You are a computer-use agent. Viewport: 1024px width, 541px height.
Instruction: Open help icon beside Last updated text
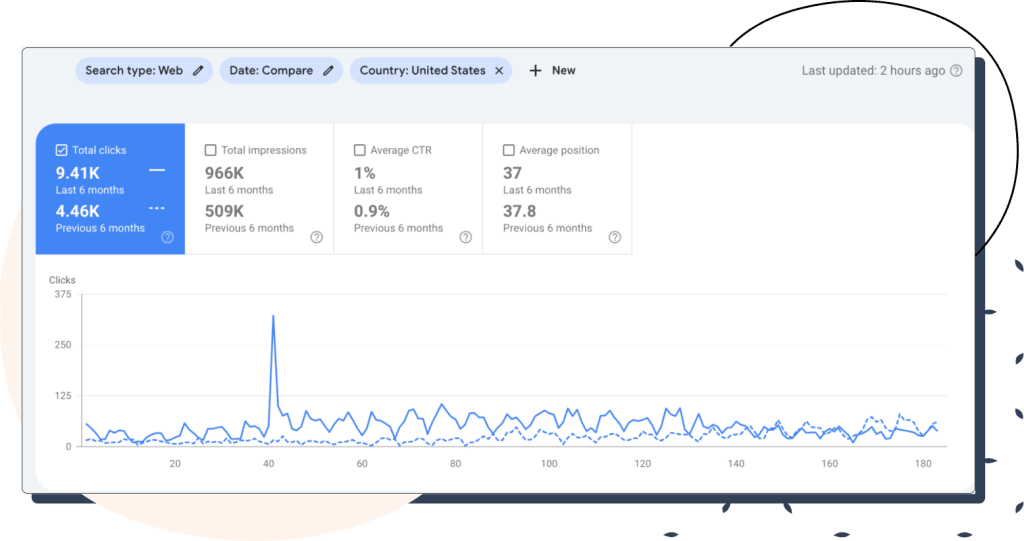pos(956,71)
